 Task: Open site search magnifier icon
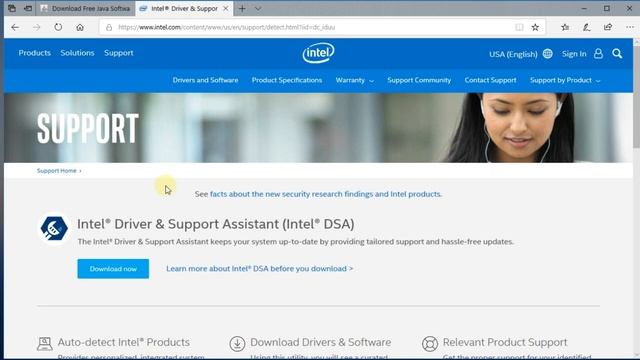[x=617, y=53]
